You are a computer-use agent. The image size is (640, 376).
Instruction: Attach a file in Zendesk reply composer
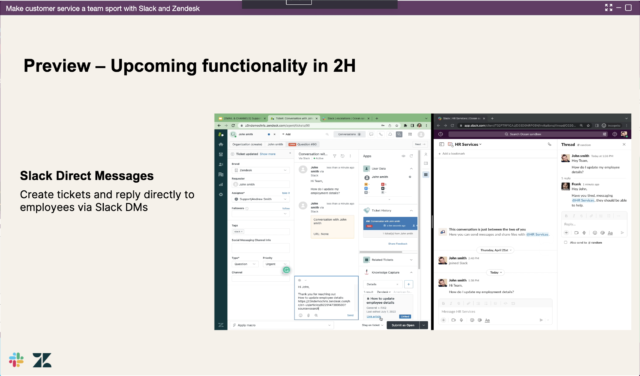point(309,315)
